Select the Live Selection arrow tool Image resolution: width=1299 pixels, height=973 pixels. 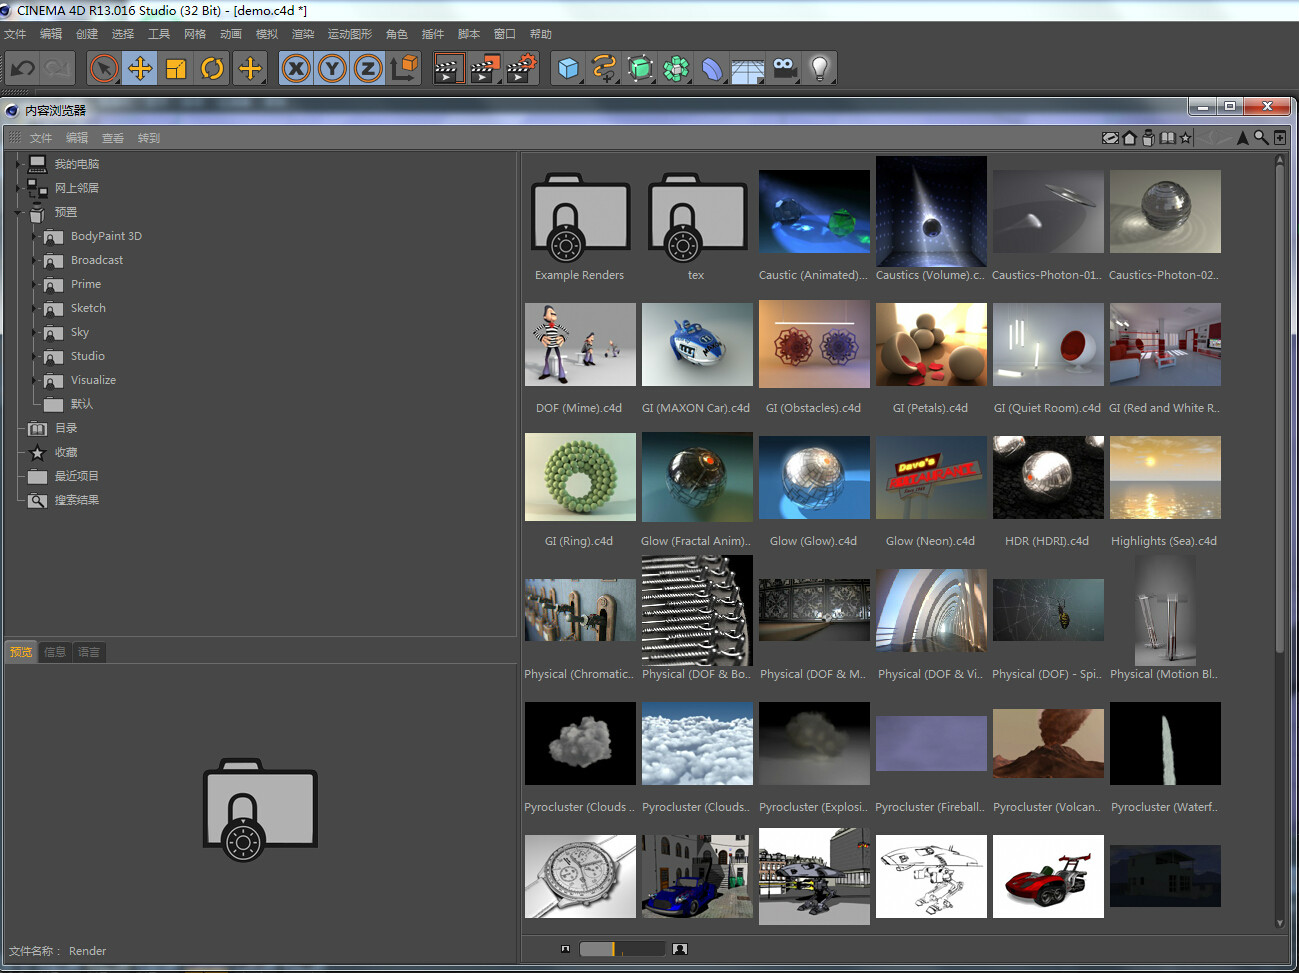[x=104, y=68]
